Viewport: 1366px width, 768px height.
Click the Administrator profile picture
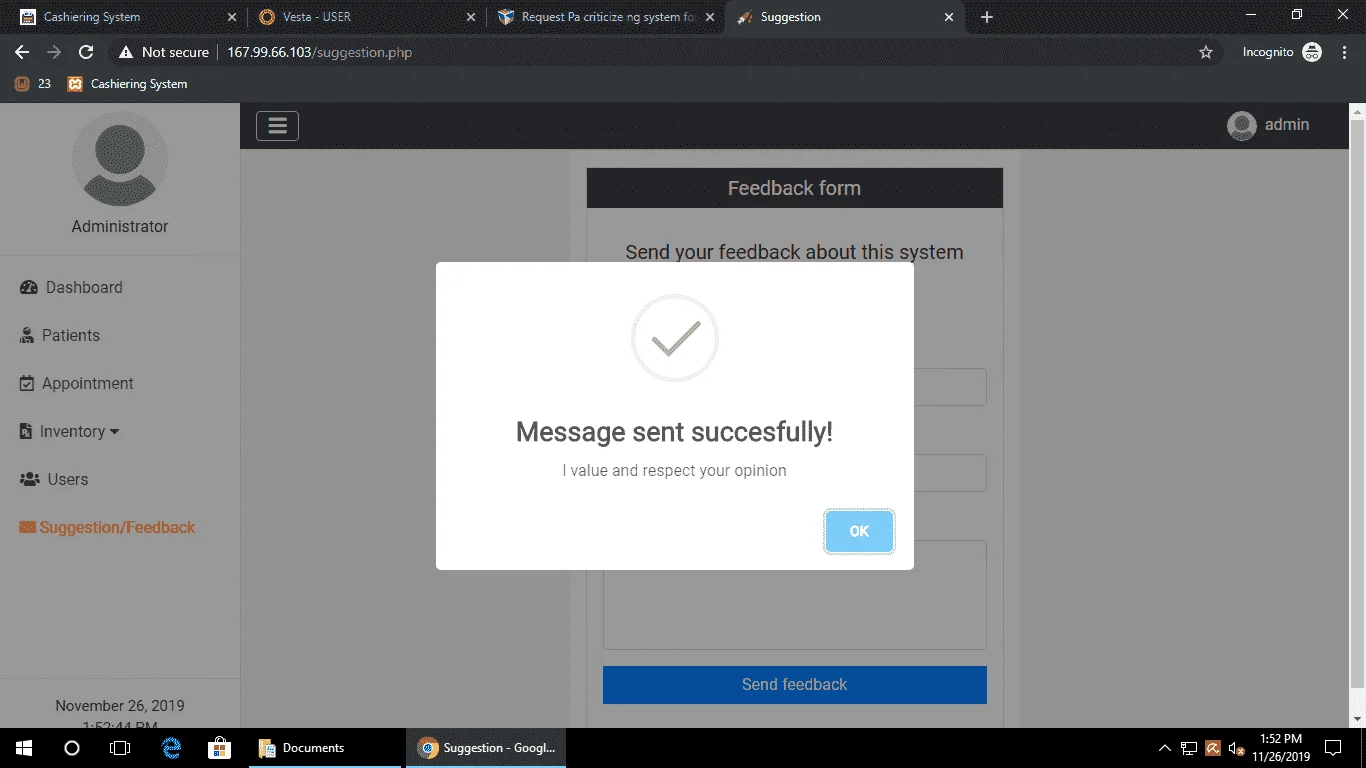coord(120,159)
